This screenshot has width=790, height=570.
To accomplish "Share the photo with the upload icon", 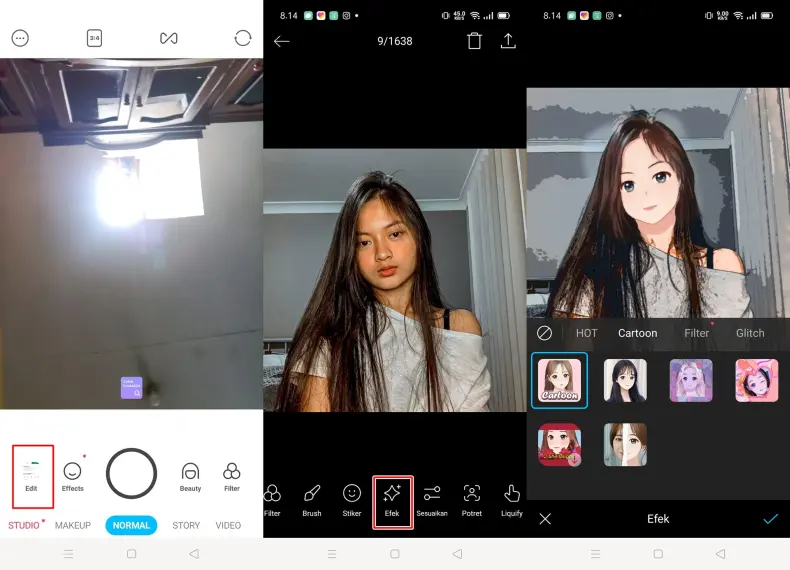I will [508, 41].
